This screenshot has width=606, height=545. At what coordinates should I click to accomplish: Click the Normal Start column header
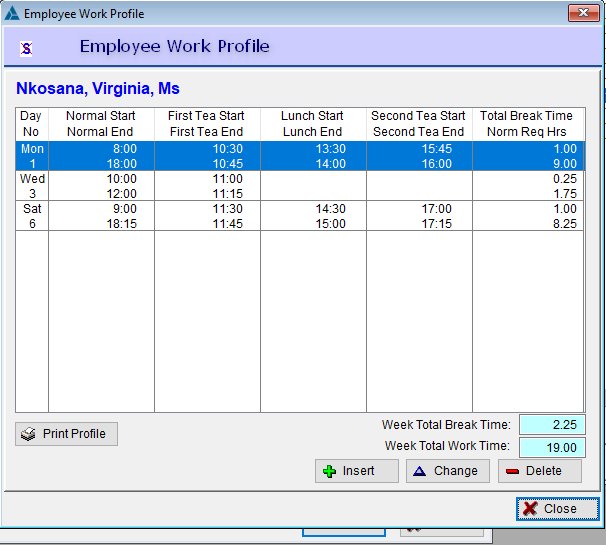101,123
